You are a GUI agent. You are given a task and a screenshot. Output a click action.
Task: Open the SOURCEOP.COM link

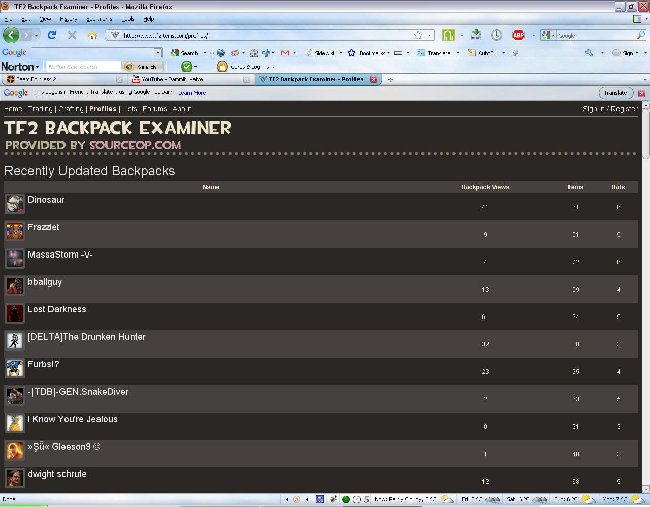coord(135,145)
